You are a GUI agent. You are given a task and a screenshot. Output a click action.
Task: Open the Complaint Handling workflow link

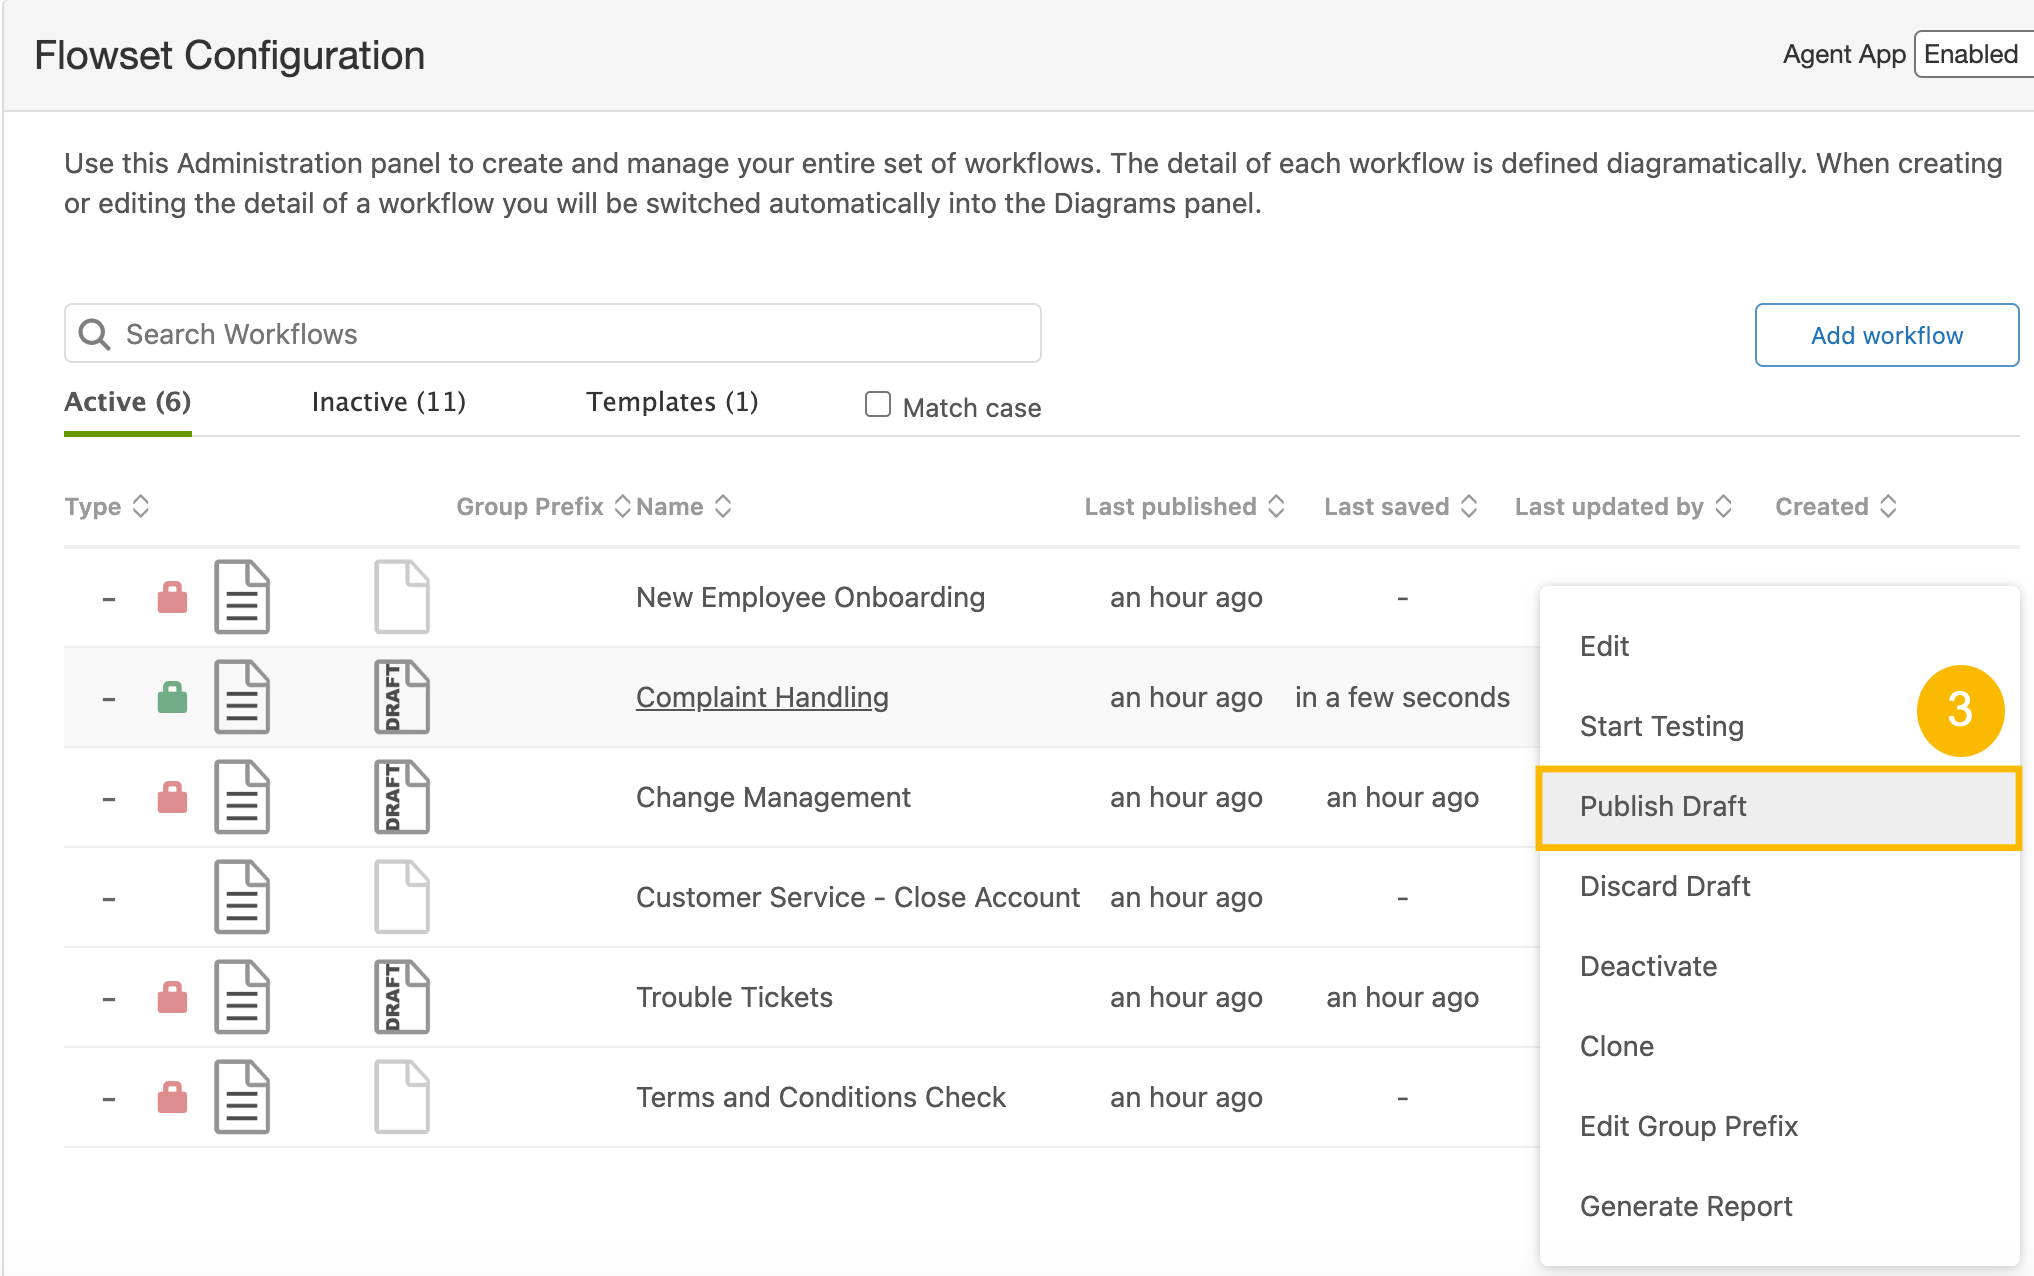pyautogui.click(x=762, y=697)
